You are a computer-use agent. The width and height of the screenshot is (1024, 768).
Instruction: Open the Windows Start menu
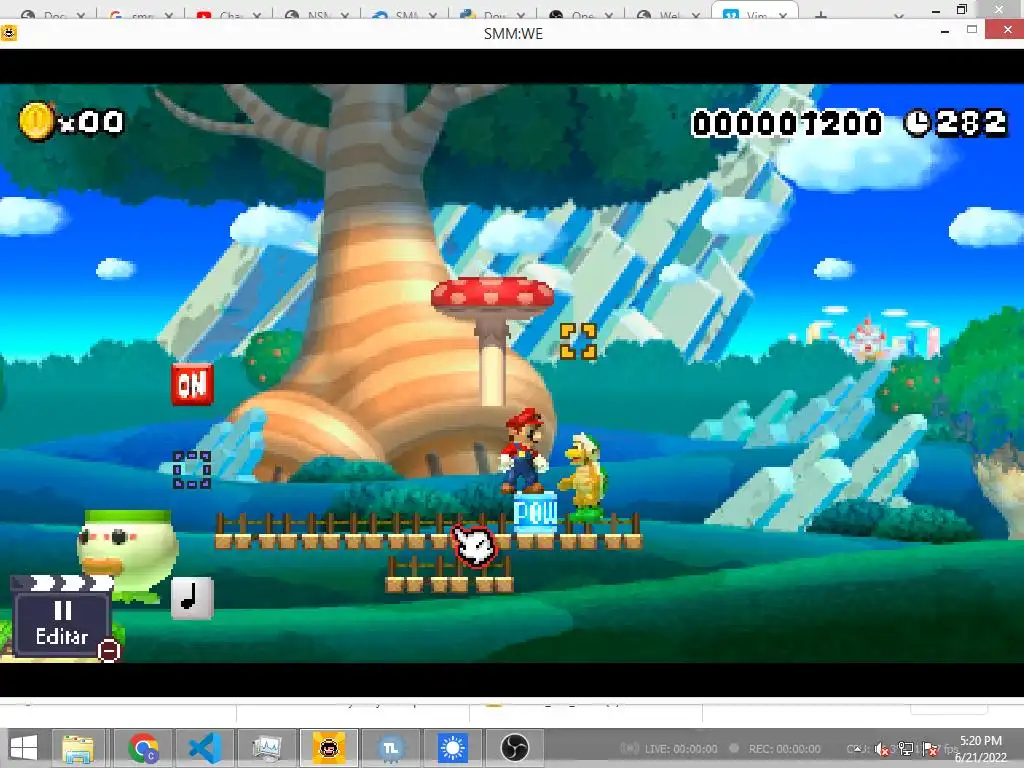pyautogui.click(x=24, y=748)
